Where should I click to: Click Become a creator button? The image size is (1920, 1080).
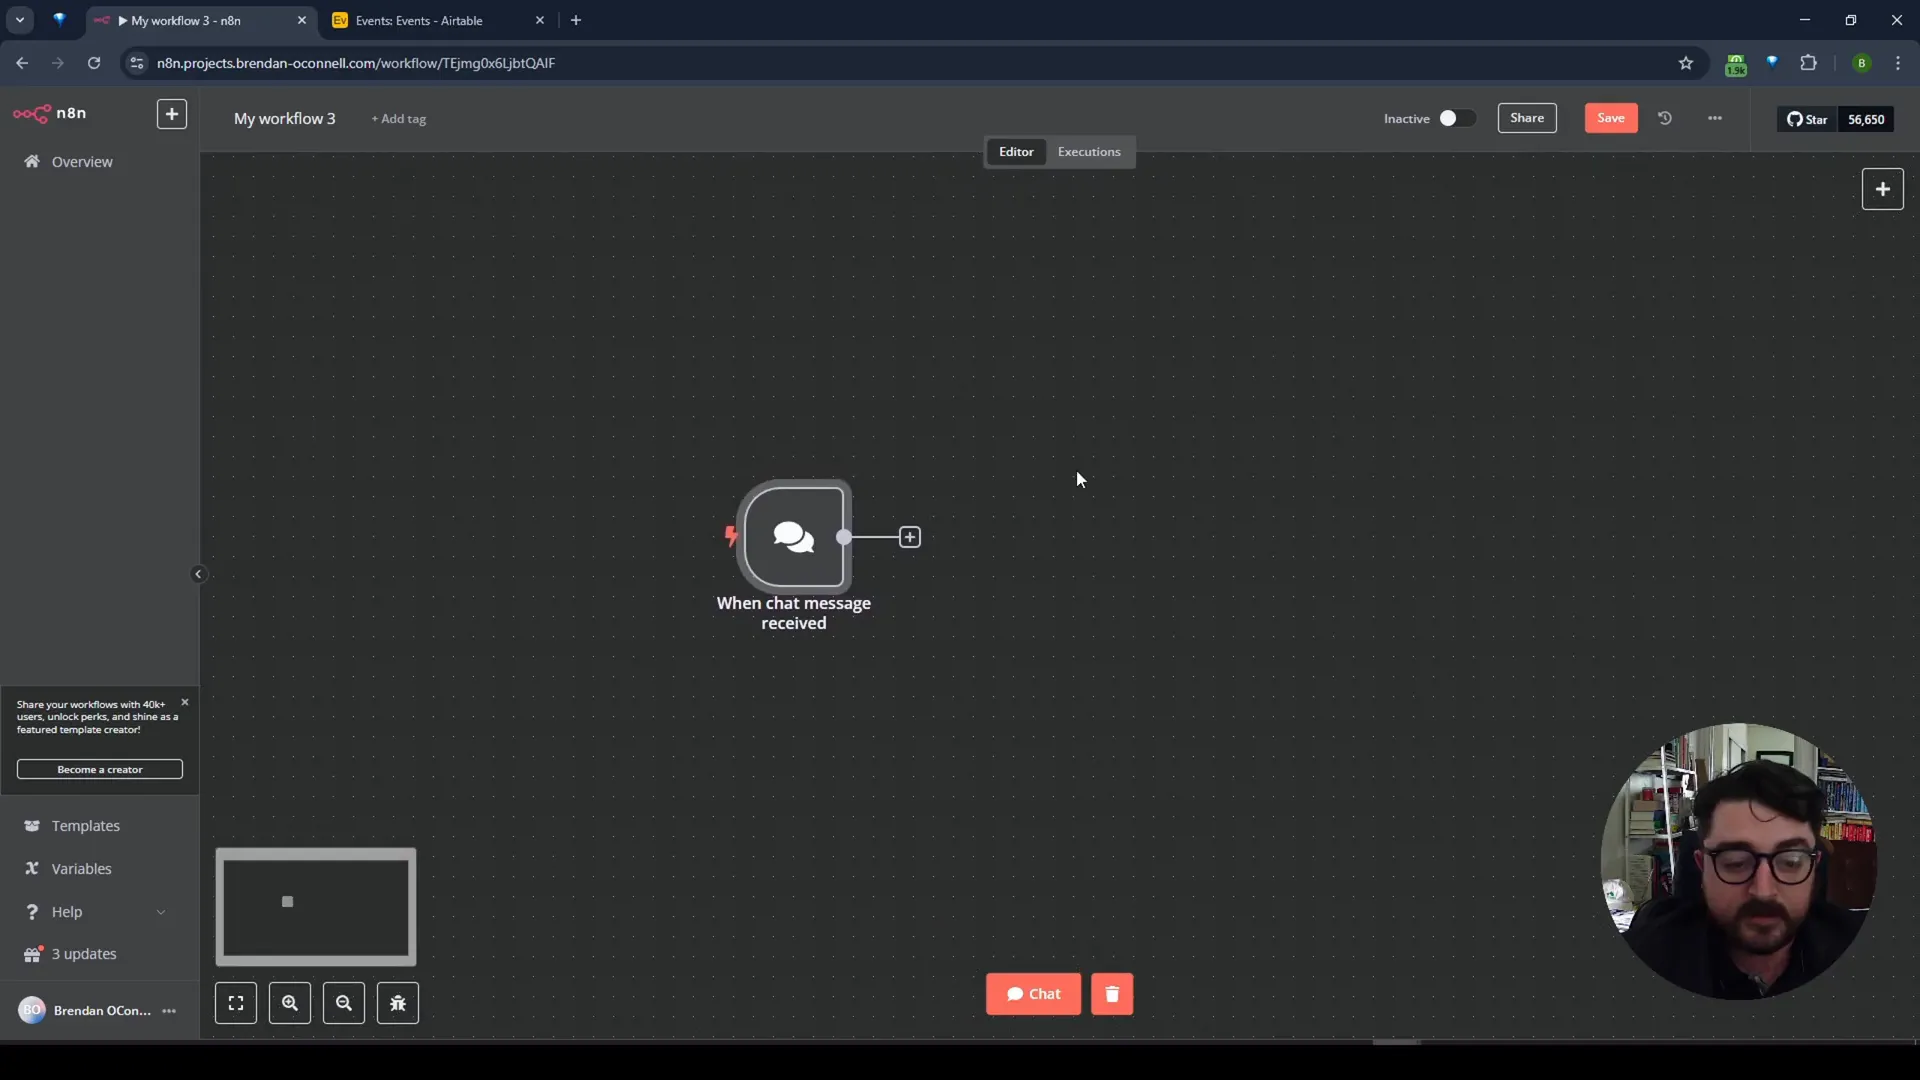click(x=99, y=769)
